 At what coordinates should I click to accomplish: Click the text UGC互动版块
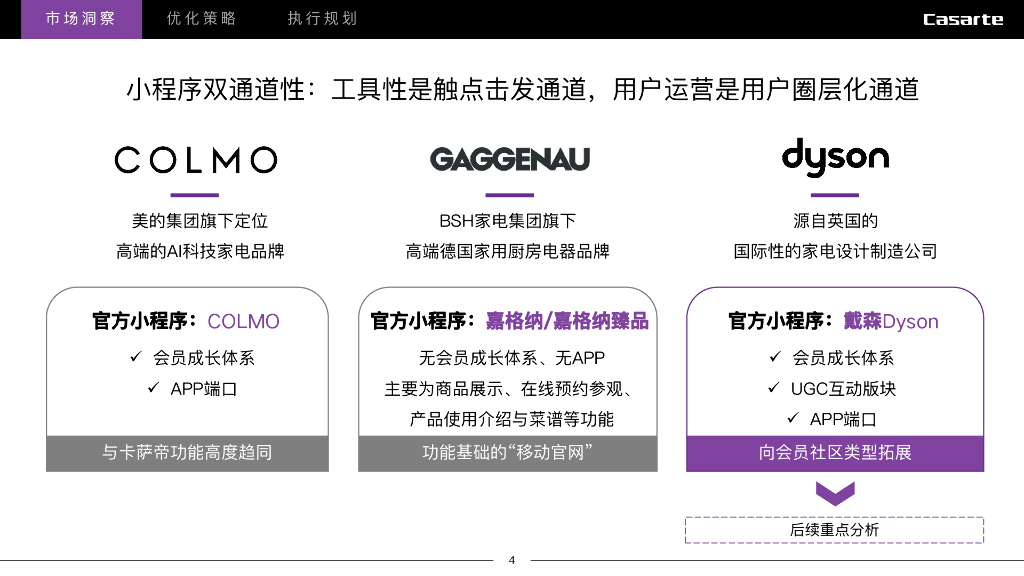(843, 389)
